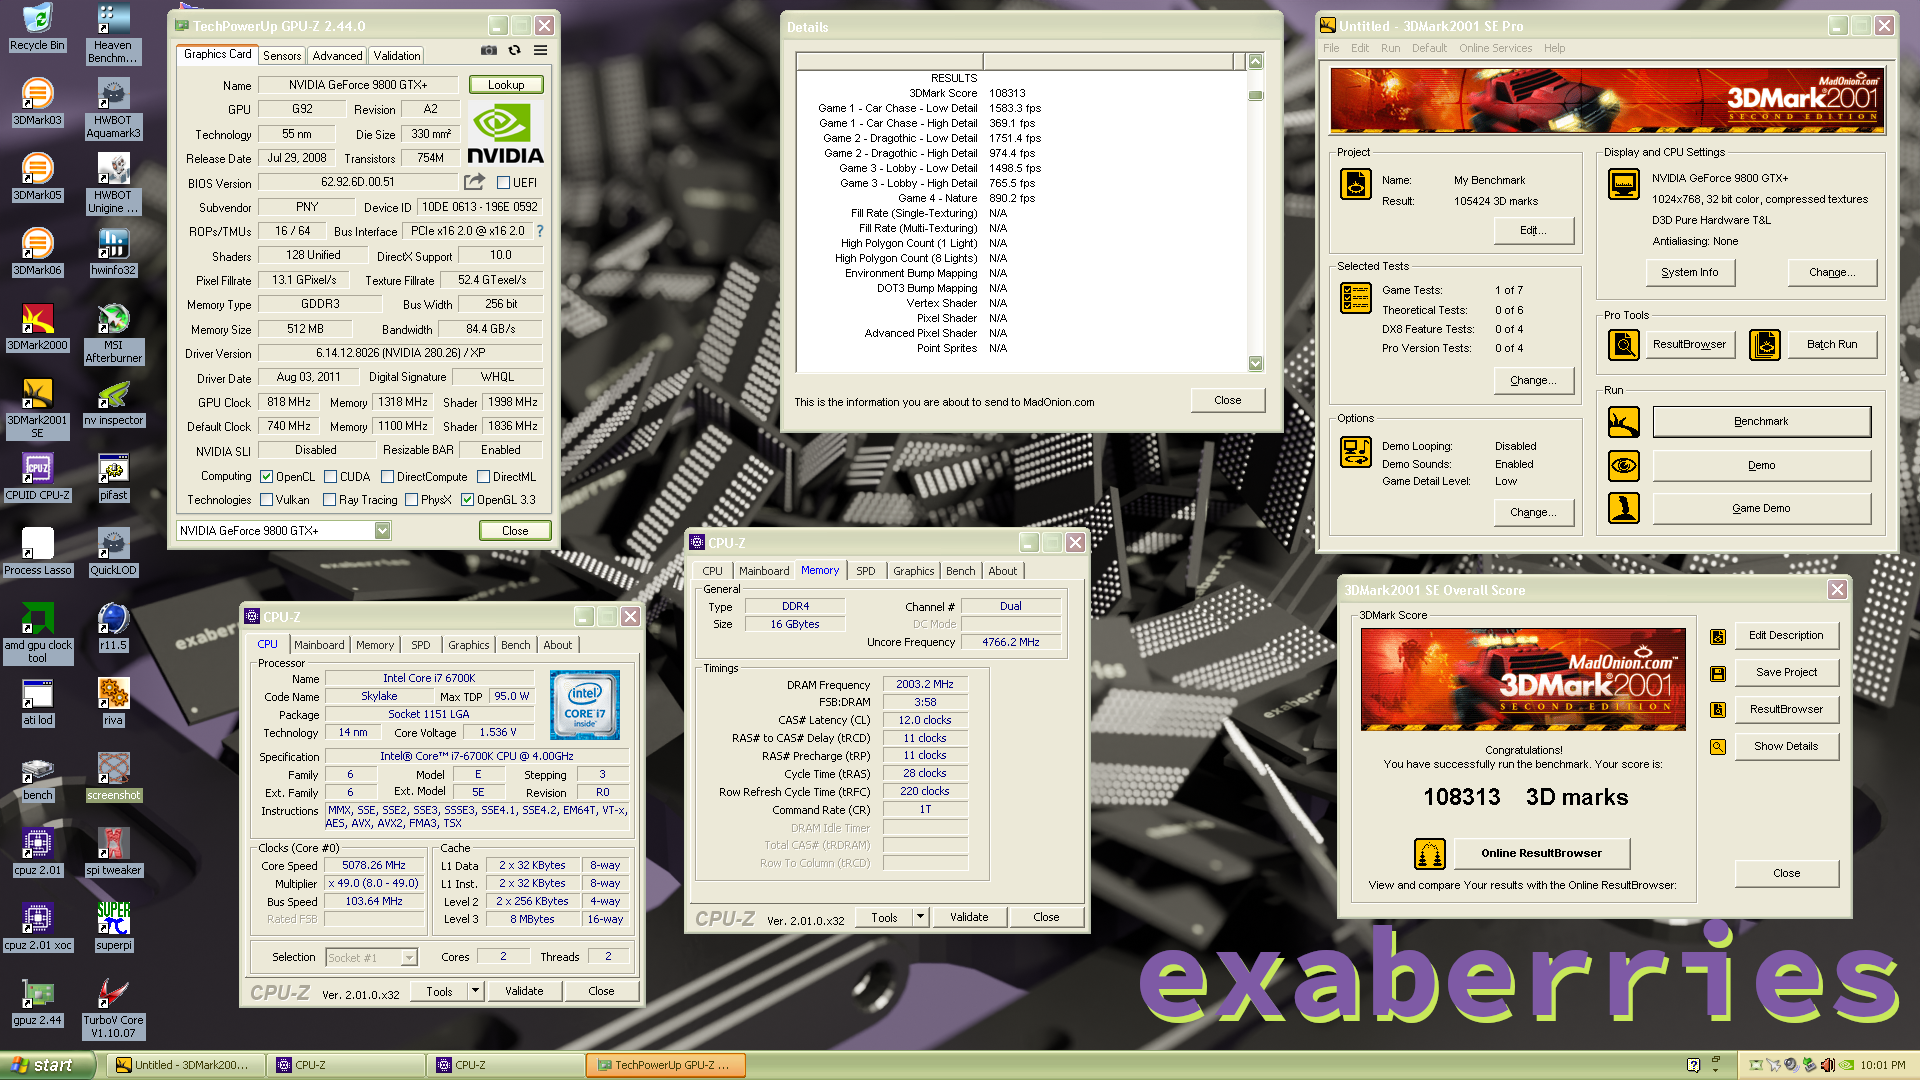The width and height of the screenshot is (1920, 1080).
Task: Open the CPUID CPU-Z desktop shortcut
Action: tap(37, 477)
